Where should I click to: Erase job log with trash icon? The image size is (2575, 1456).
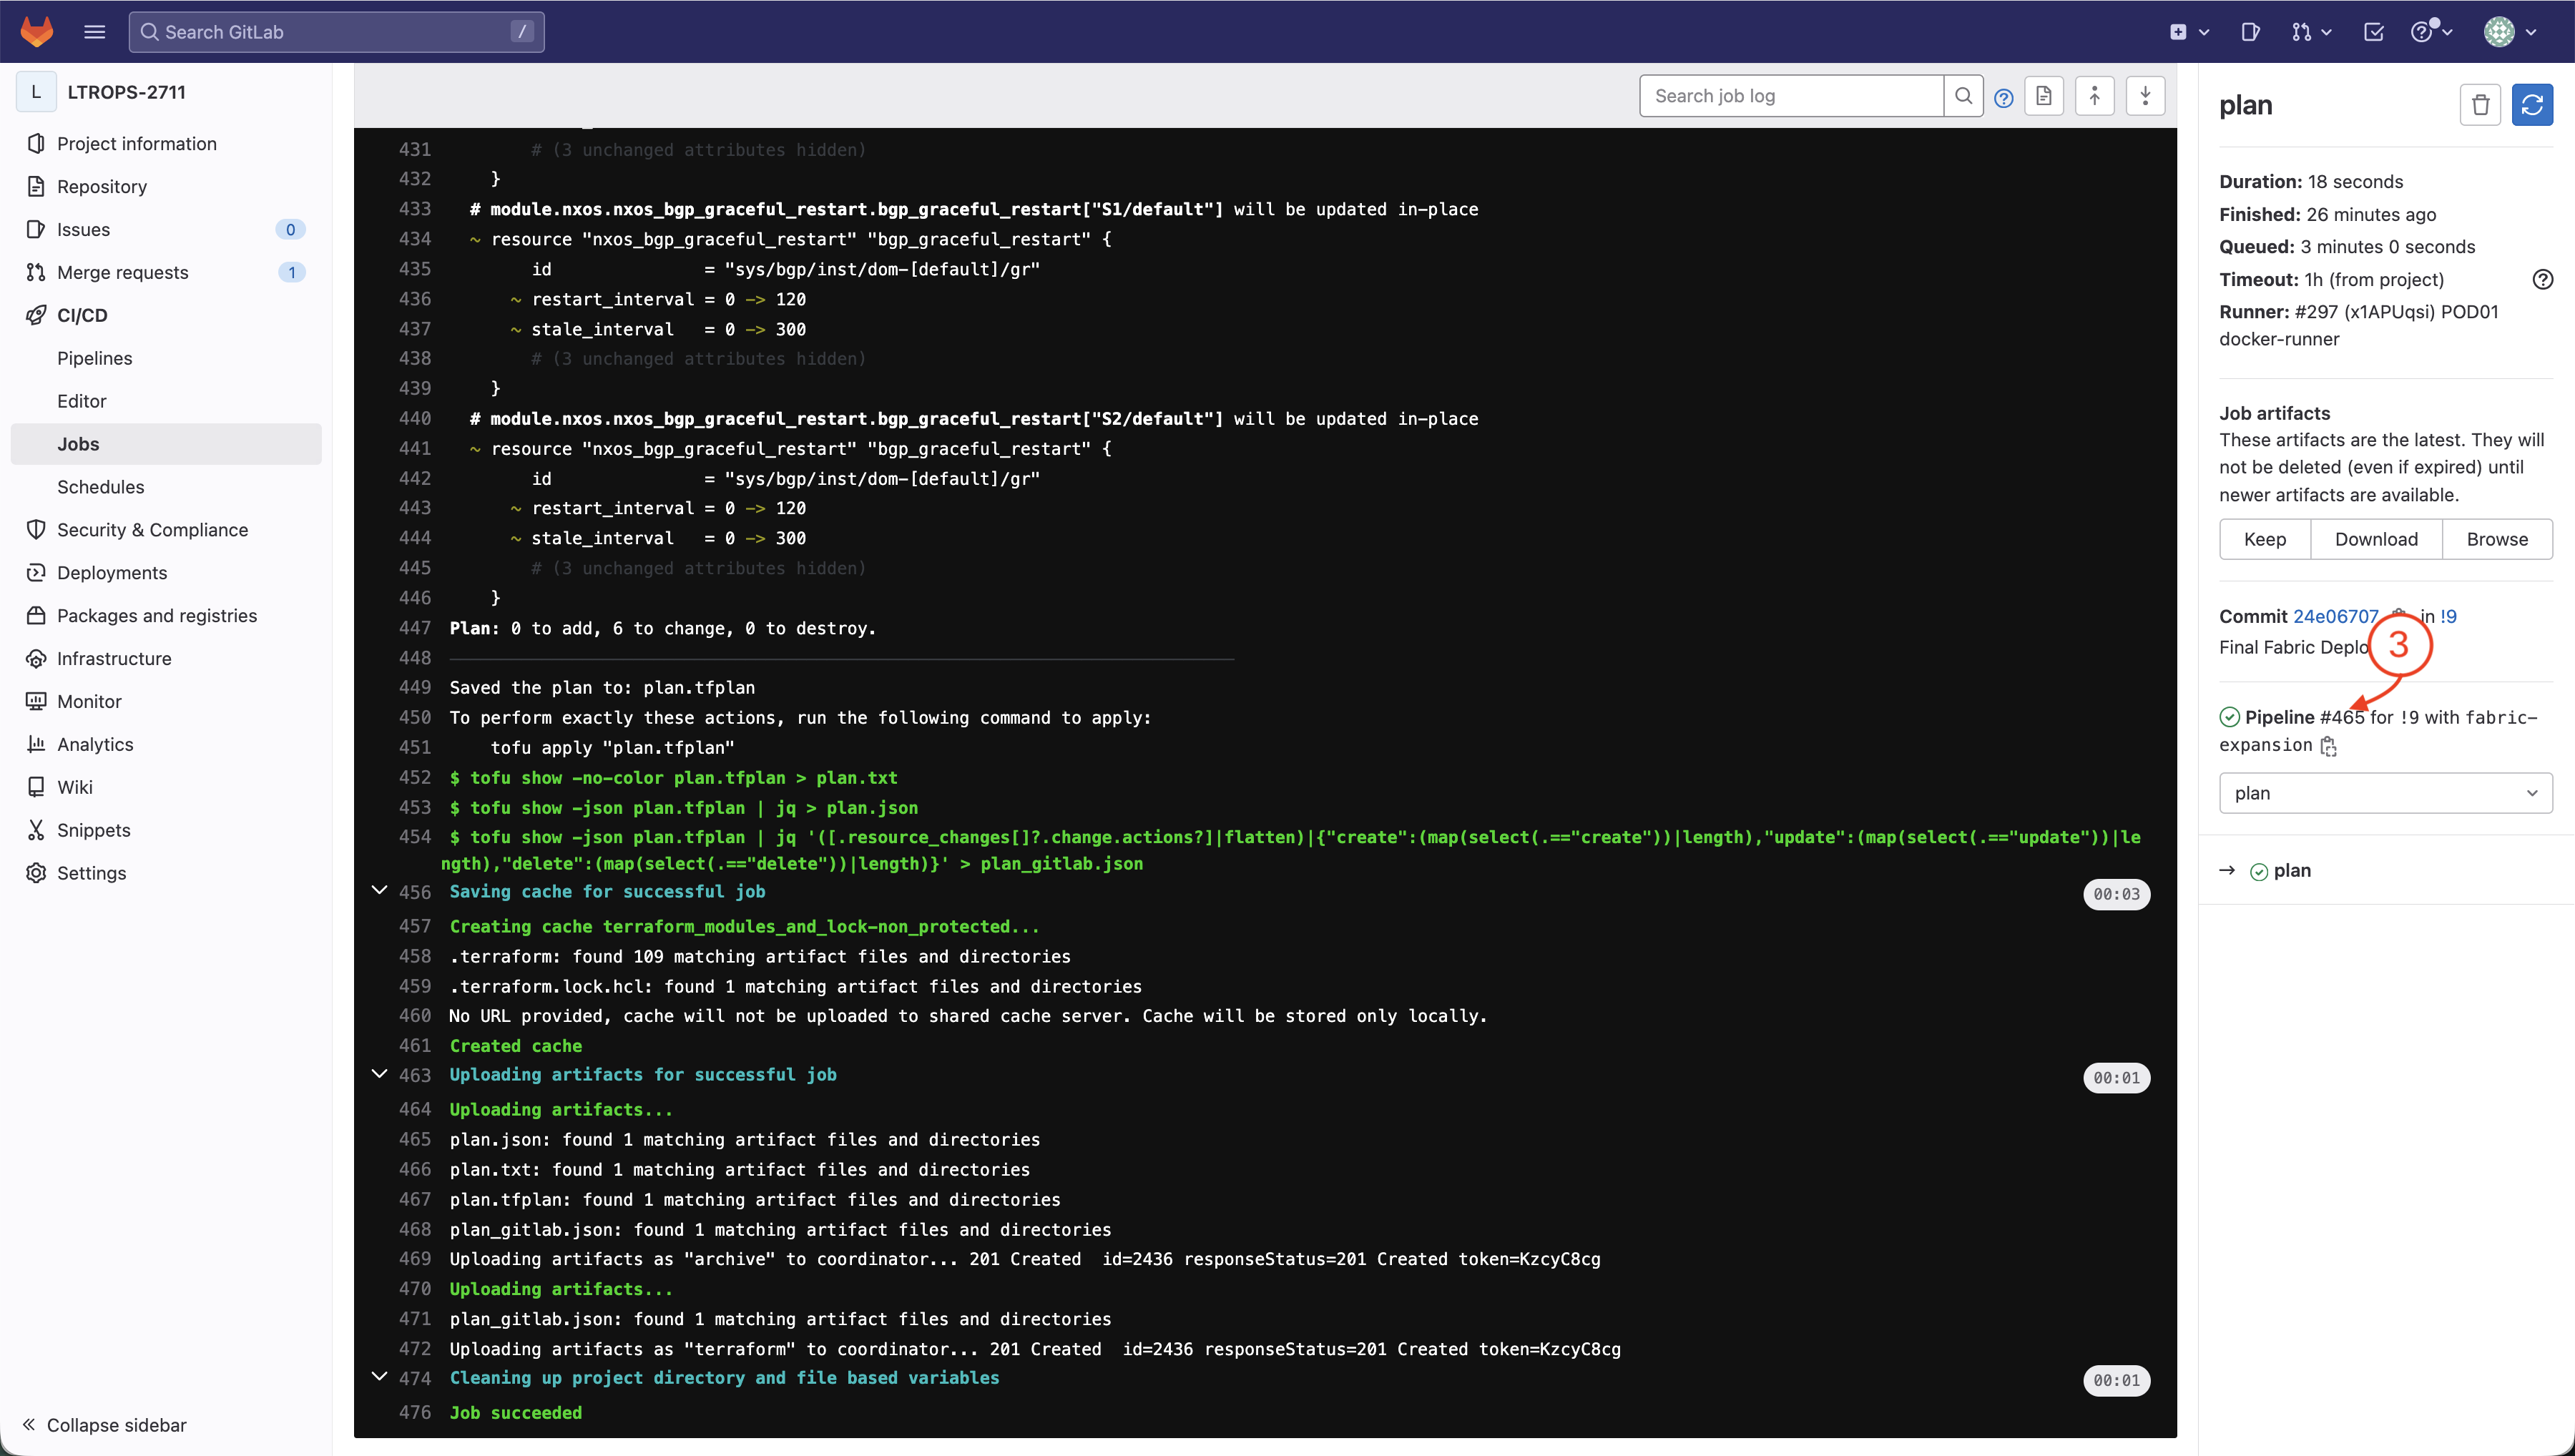click(x=2480, y=105)
